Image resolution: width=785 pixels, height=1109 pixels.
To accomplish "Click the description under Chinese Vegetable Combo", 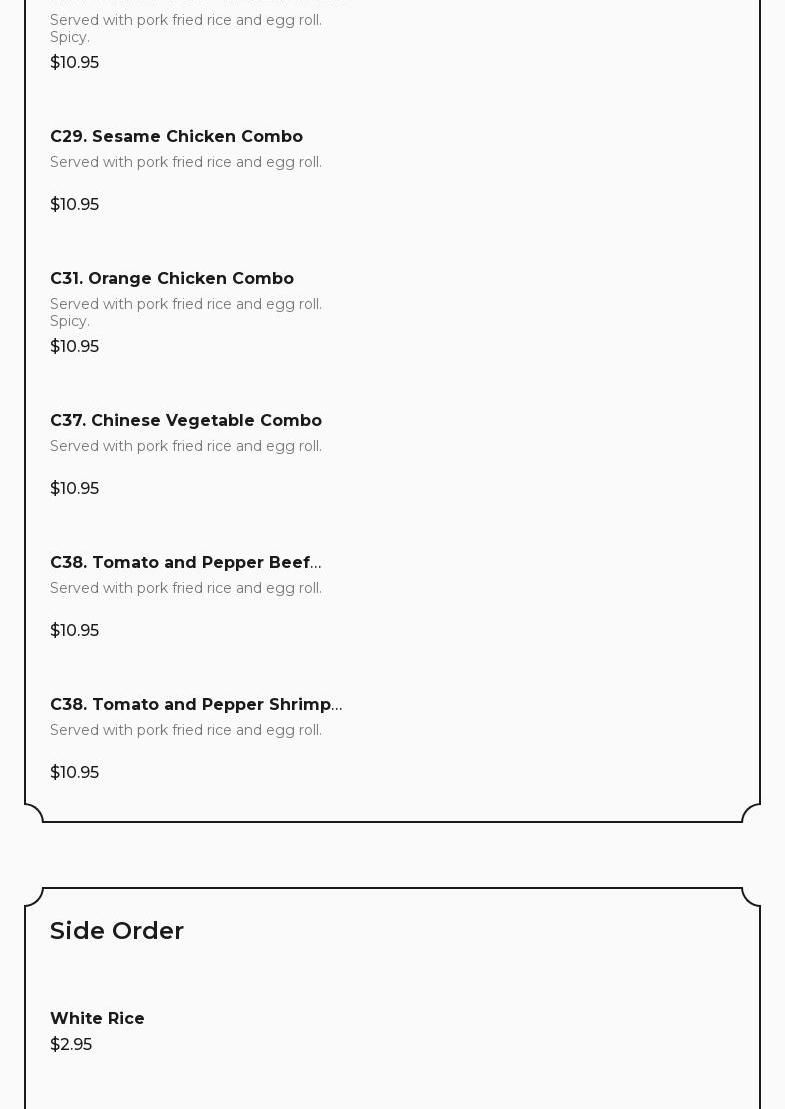I will (186, 446).
